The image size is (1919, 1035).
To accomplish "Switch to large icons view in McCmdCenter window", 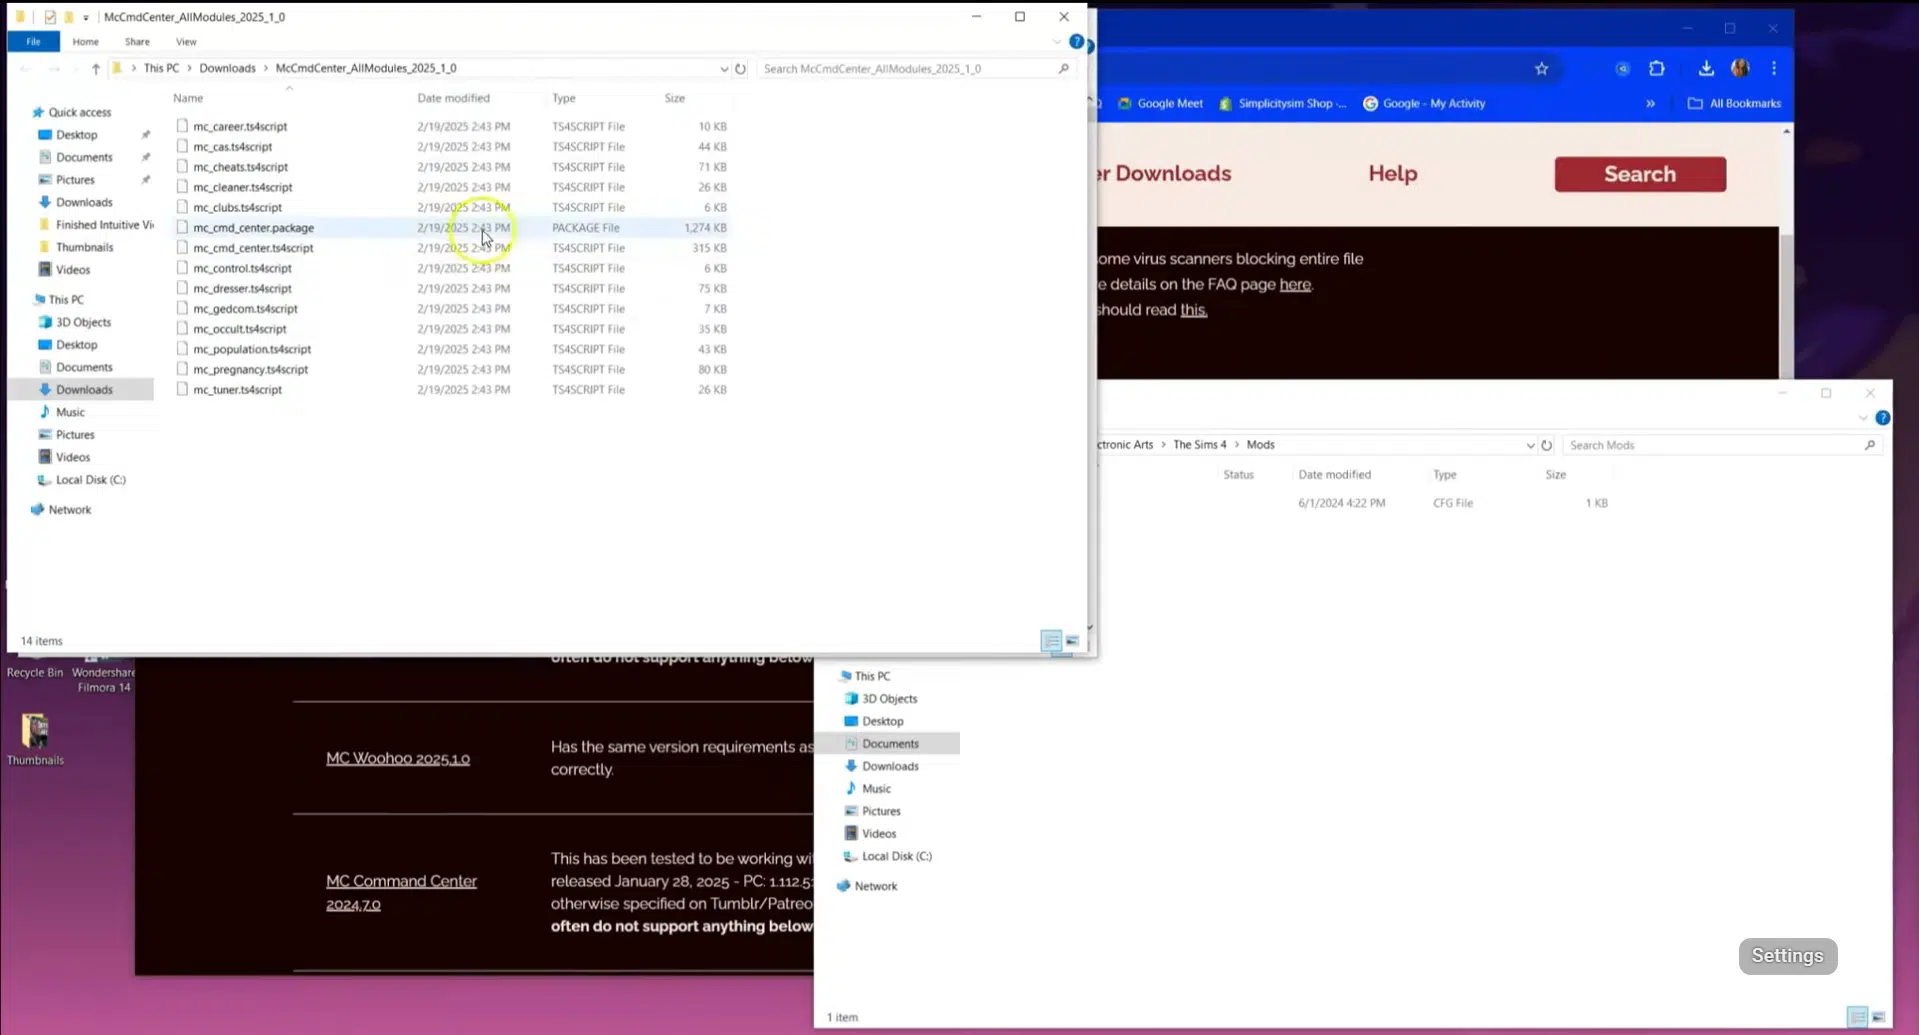I will [1072, 641].
